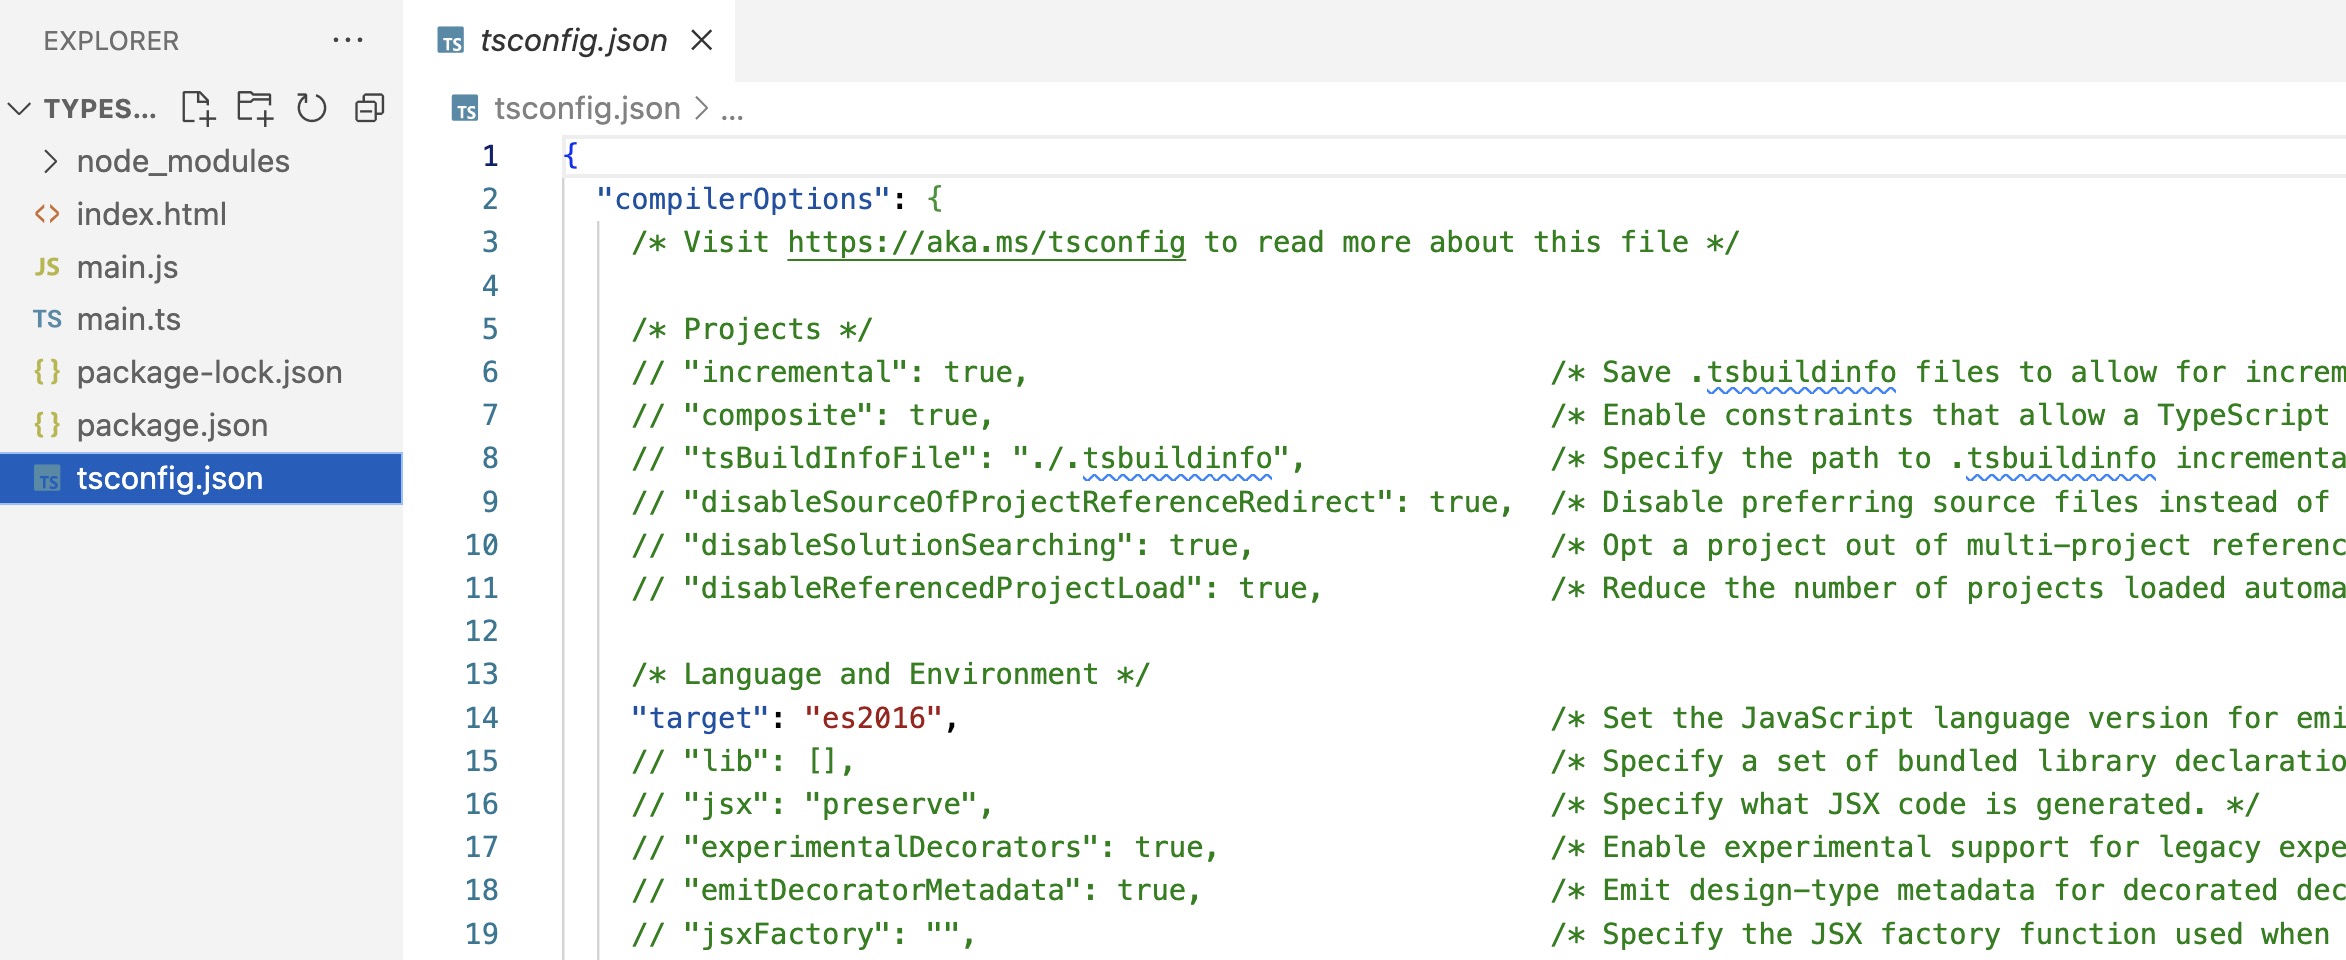Click the tsconfig.json breadcrumb item
Screen dimensions: 2346x960
coord(586,108)
